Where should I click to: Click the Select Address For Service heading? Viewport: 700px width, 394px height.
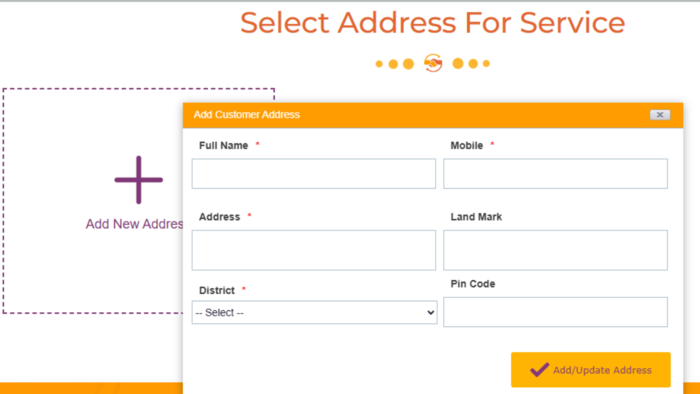(433, 22)
